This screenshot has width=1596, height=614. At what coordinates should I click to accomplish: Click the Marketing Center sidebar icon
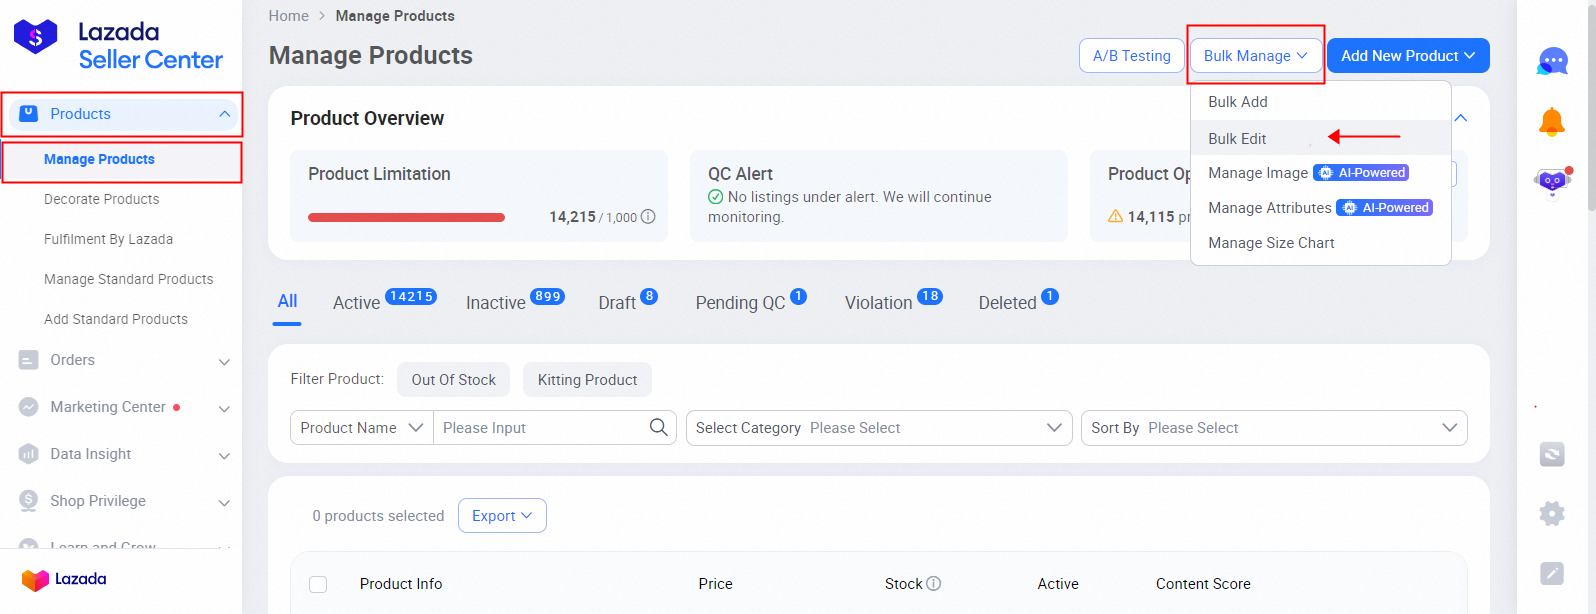pyautogui.click(x=29, y=407)
